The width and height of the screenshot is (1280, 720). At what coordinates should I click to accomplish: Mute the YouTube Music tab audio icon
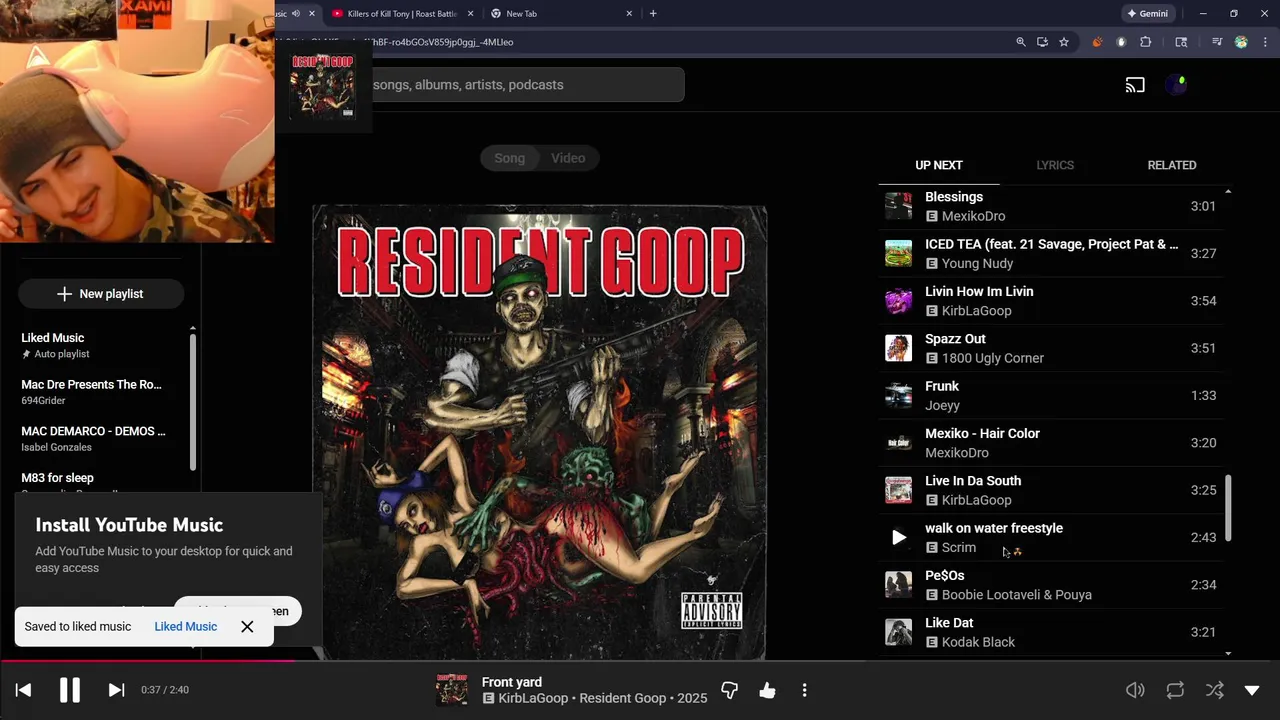click(x=296, y=14)
